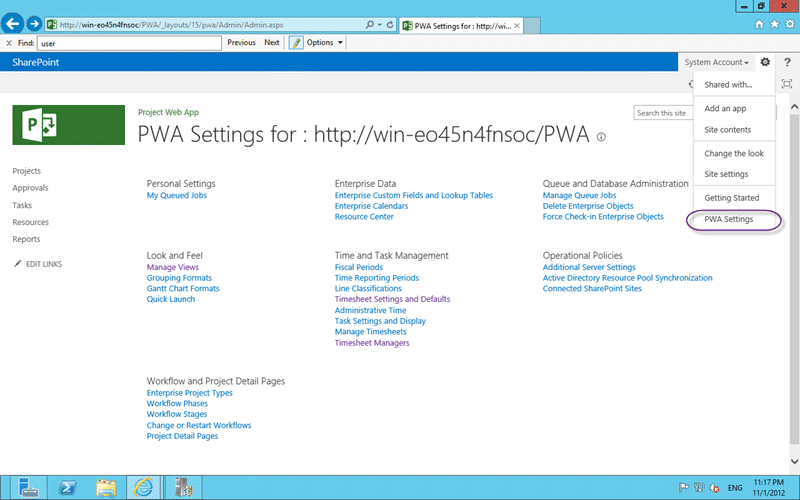Open Approvals in Quick Launch

(x=30, y=188)
